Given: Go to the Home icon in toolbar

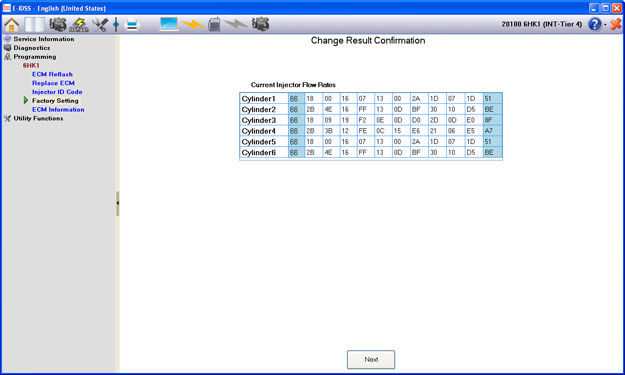Looking at the screenshot, I should point(12,25).
